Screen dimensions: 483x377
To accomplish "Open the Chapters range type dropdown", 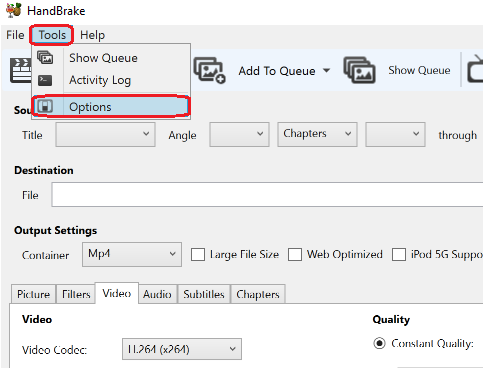I will click(317, 134).
